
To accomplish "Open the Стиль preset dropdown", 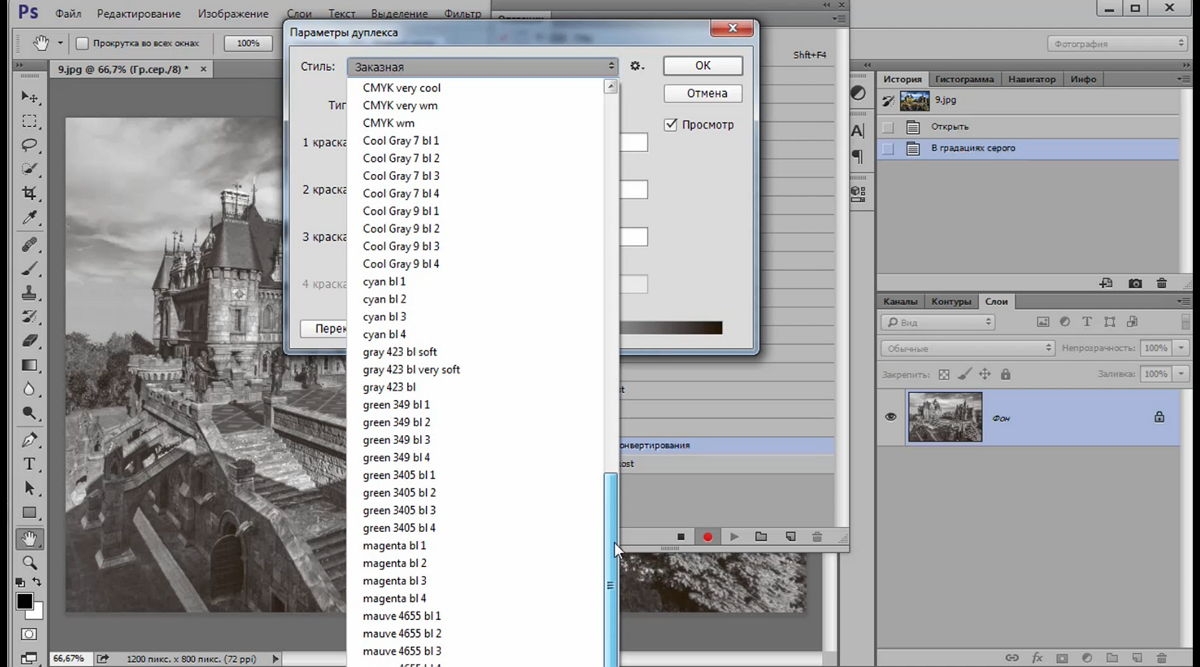I will pos(483,67).
